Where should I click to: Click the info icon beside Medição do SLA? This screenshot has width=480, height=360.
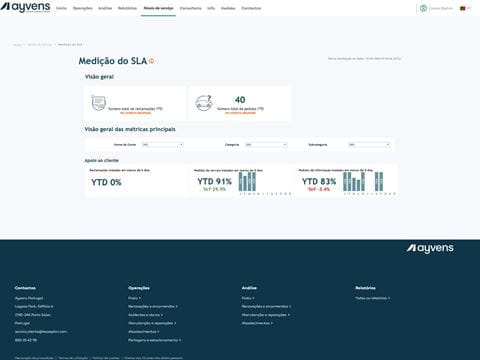point(152,61)
